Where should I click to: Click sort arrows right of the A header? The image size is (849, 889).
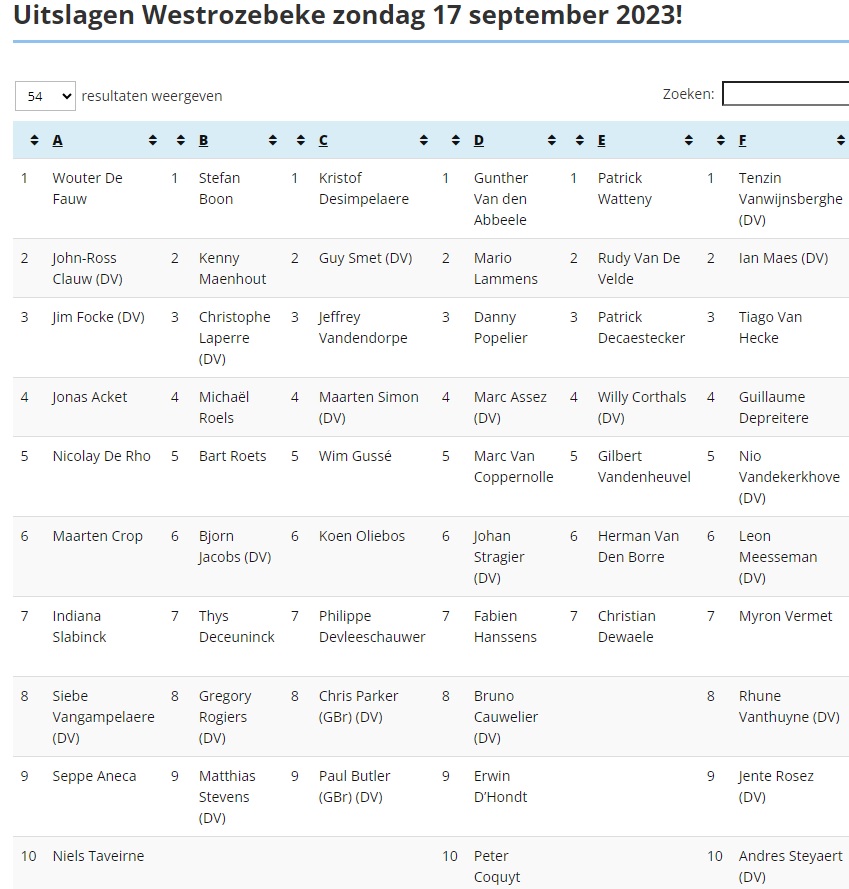(153, 140)
